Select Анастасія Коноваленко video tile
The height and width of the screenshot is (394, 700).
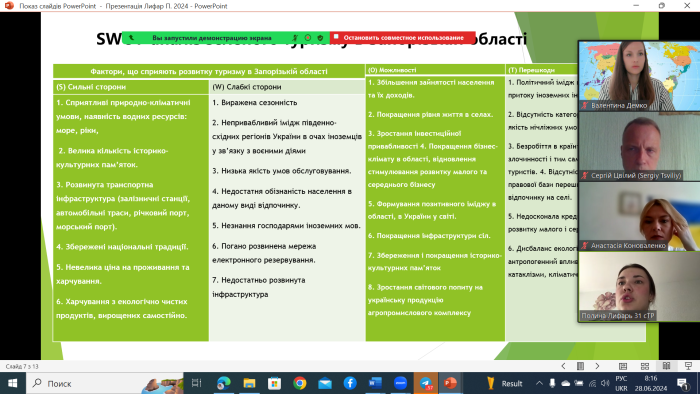(639, 216)
